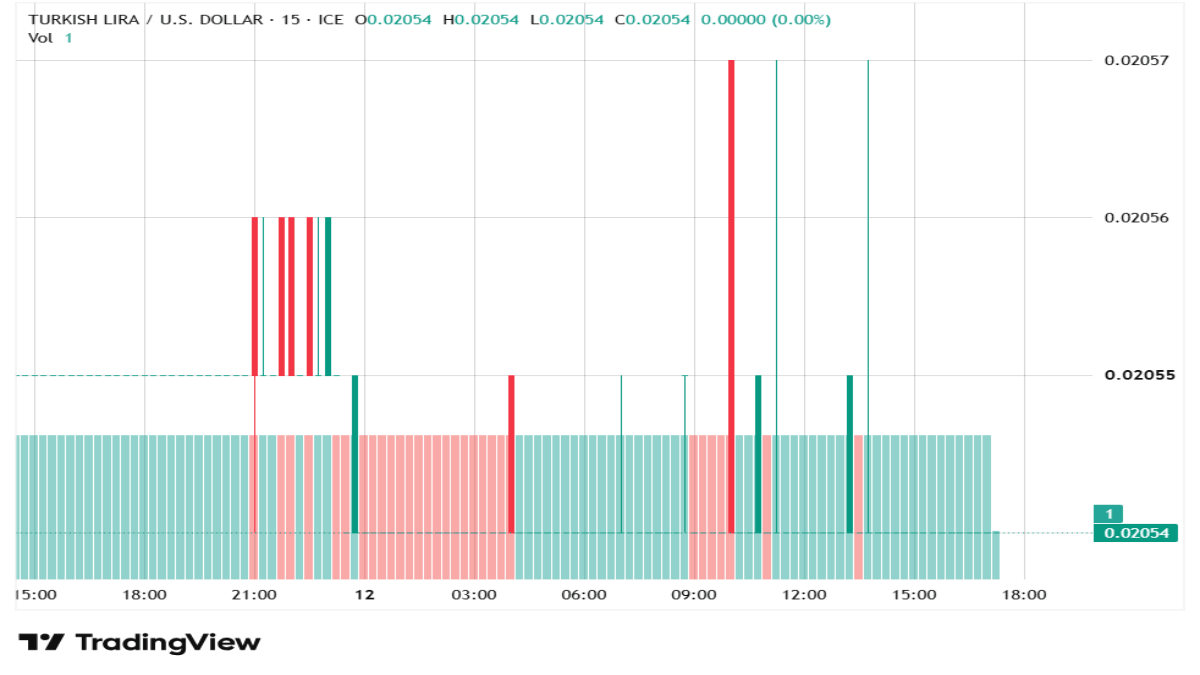Click the current price tag 0.02054

tap(1136, 533)
